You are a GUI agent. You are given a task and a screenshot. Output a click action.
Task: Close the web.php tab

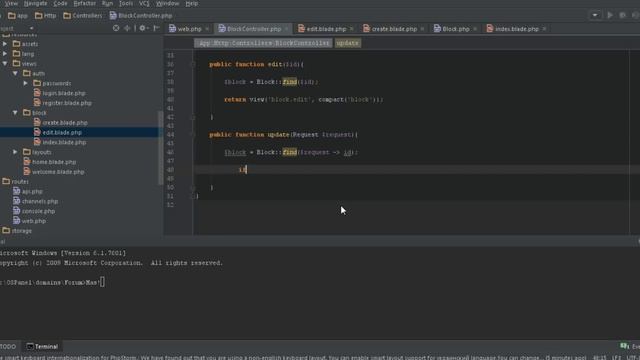pyautogui.click(x=207, y=29)
